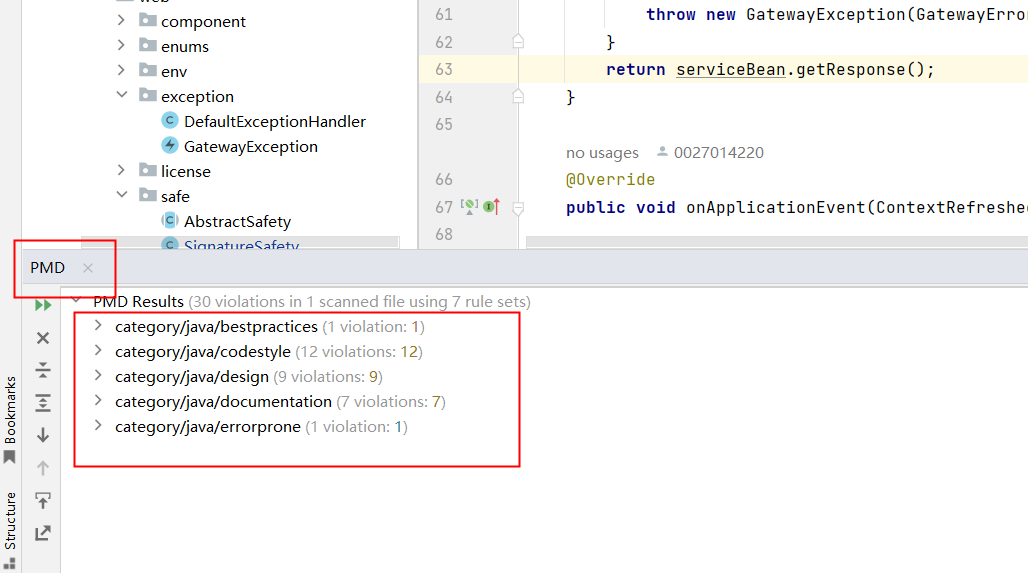The width and height of the screenshot is (1028, 573).
Task: Click GatewayException in throw statement
Action: 825,14
